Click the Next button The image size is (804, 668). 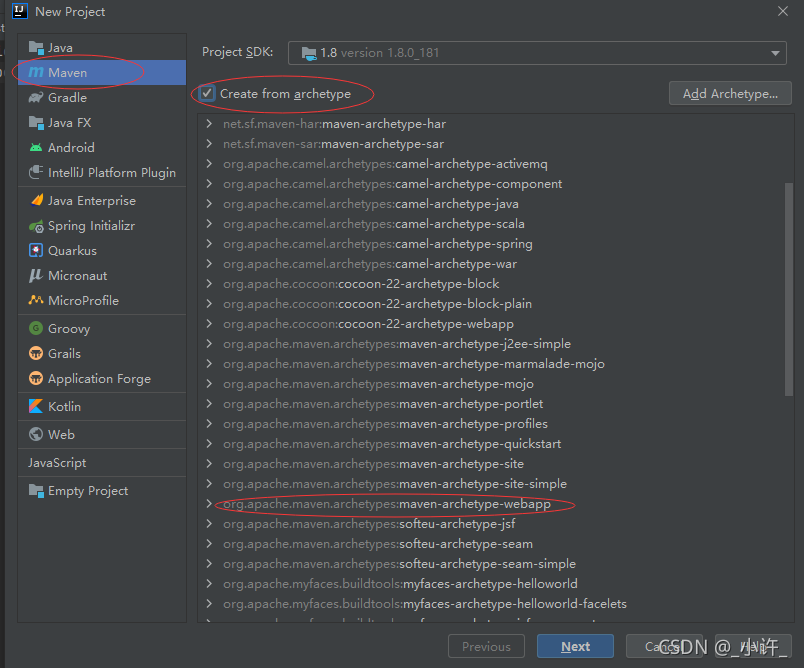[575, 646]
